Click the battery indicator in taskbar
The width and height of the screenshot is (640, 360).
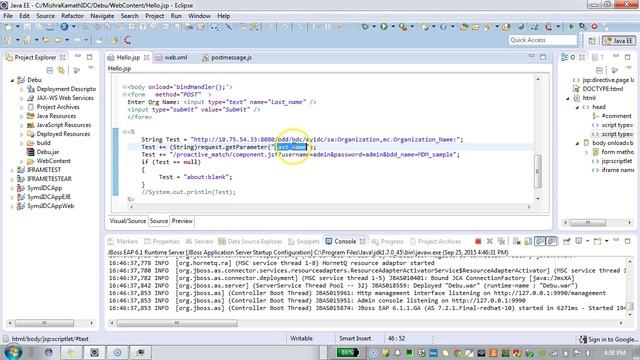tap(347, 352)
